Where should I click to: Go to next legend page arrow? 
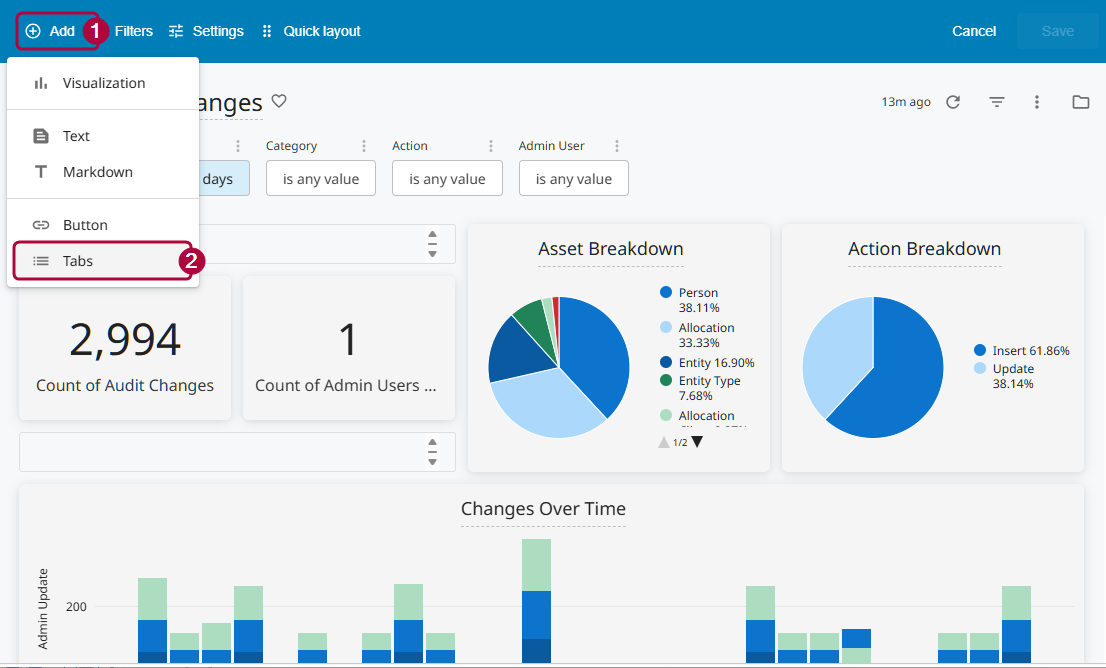698,442
